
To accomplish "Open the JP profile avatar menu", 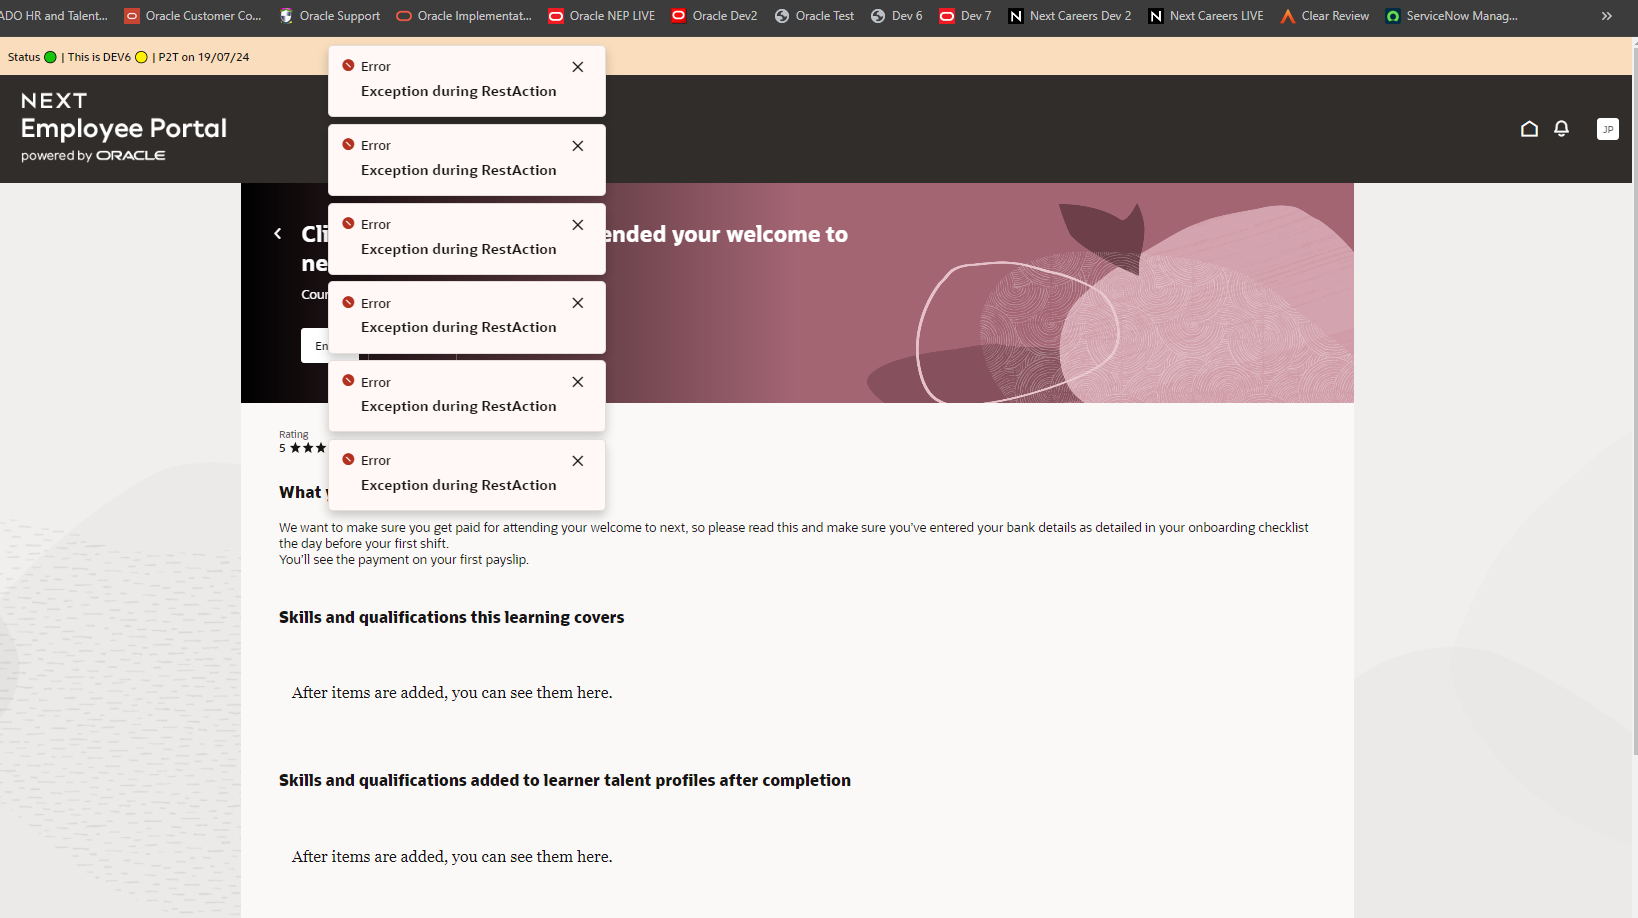I will 1607,129.
